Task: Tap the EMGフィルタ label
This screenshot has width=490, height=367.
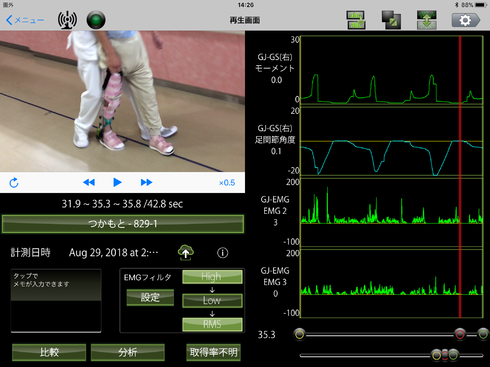Action: (148, 277)
